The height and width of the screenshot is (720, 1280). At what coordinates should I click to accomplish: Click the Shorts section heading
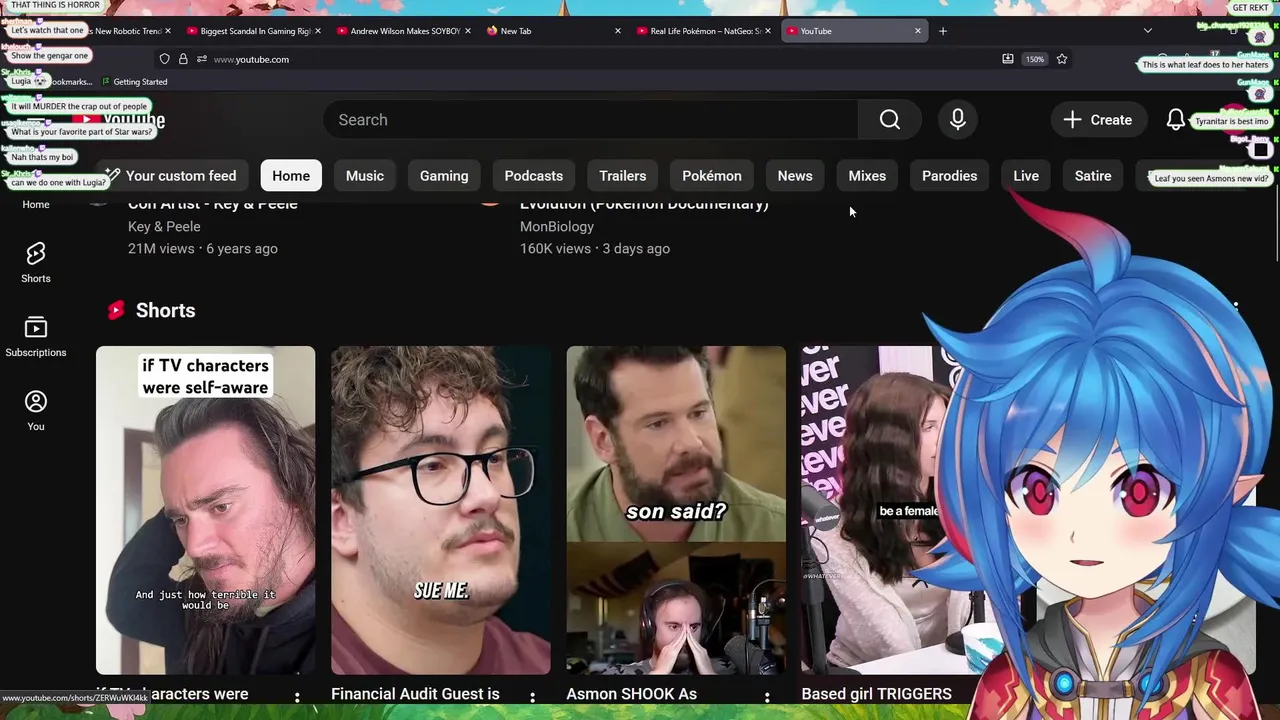(x=165, y=310)
